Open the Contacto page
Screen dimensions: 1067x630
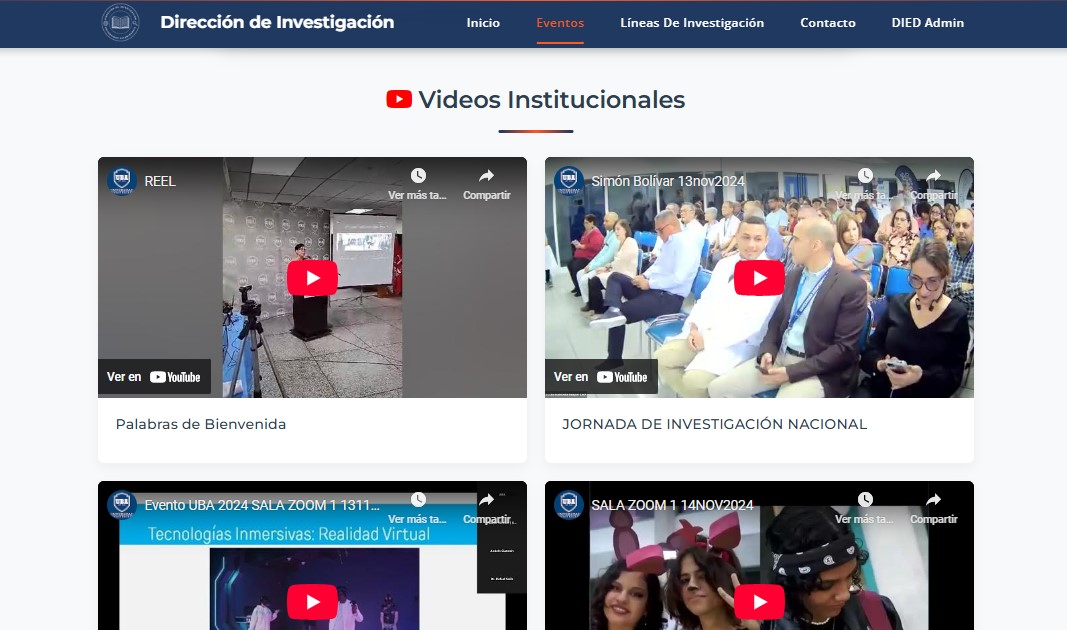(x=827, y=22)
